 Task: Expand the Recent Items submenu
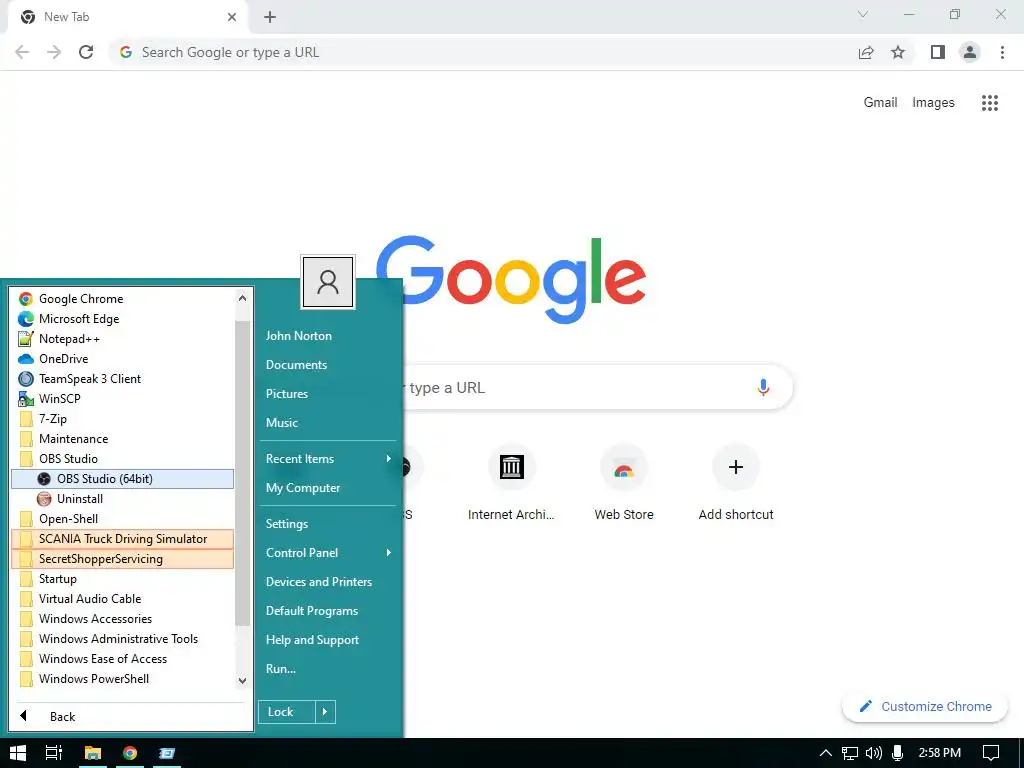click(x=328, y=458)
